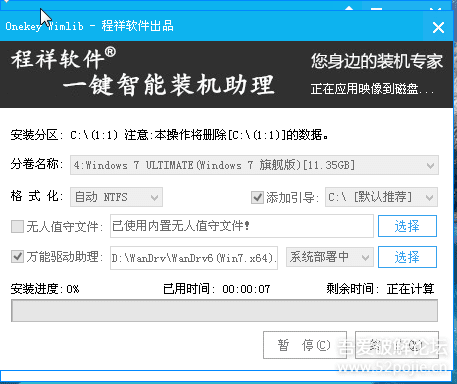Click 选择 button for 无人值守文件
Viewport: 457px width, 384px height.
coord(407,226)
